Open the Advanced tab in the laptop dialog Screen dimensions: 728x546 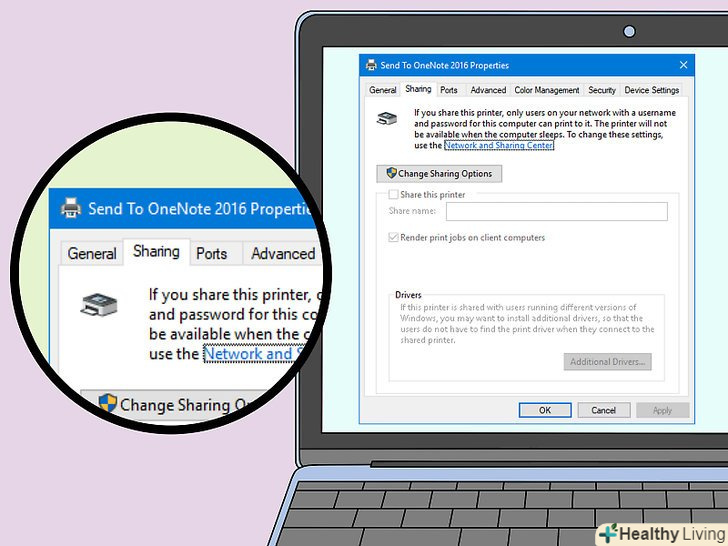point(488,90)
